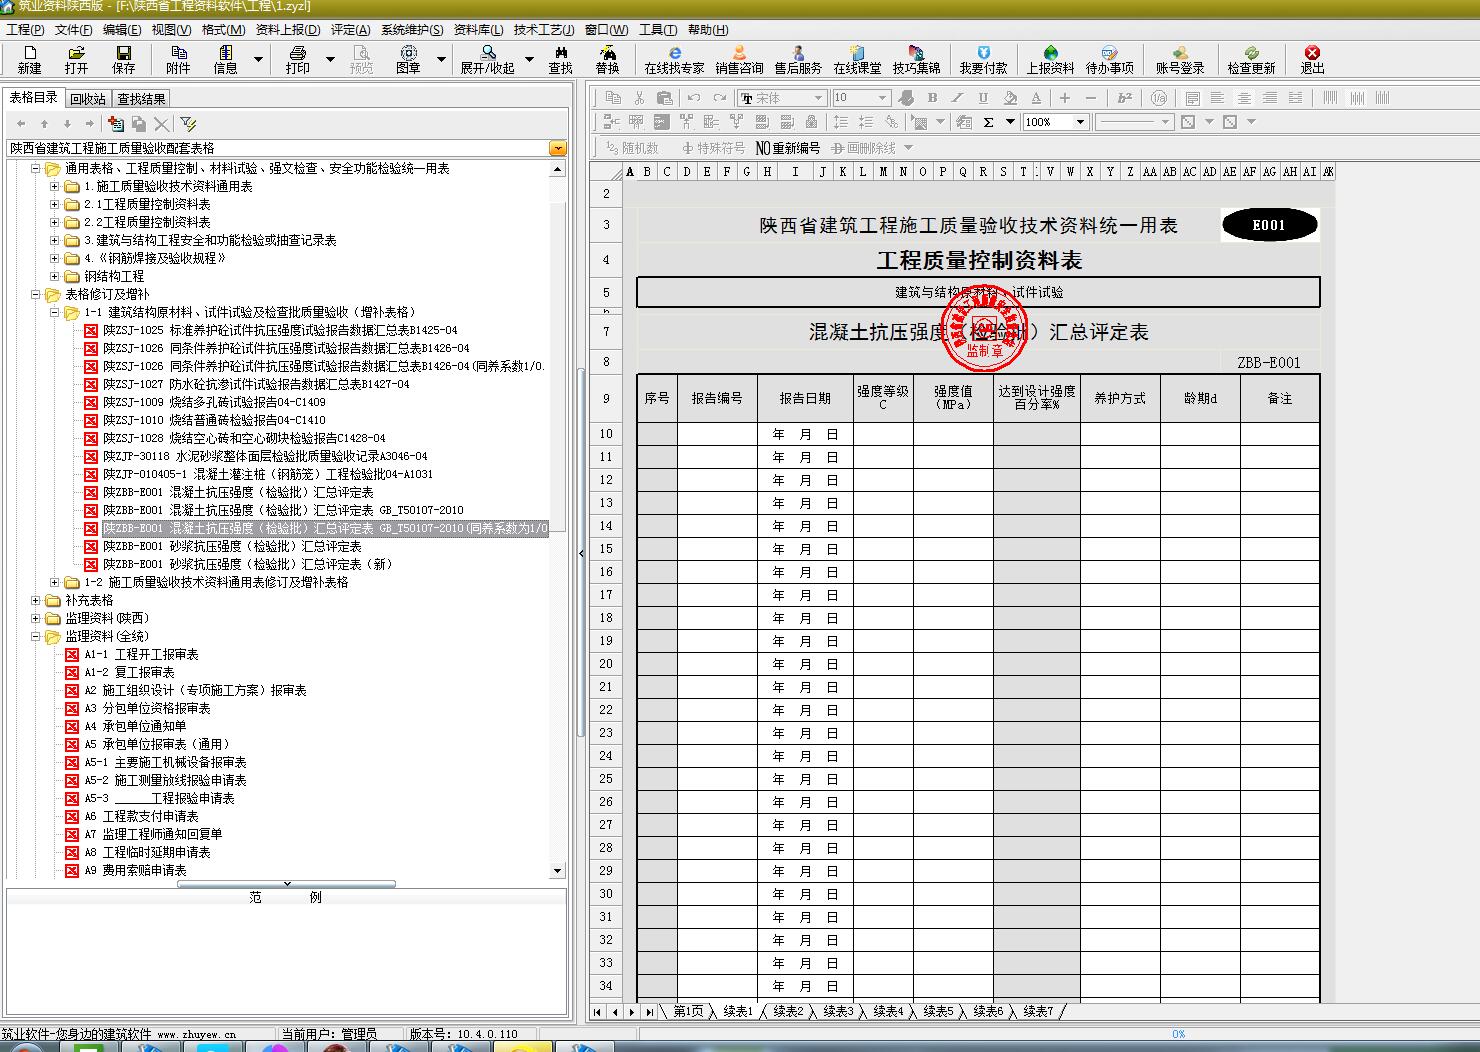Open the font color picker
Viewport: 1480px width, 1052px height.
(x=1036, y=98)
